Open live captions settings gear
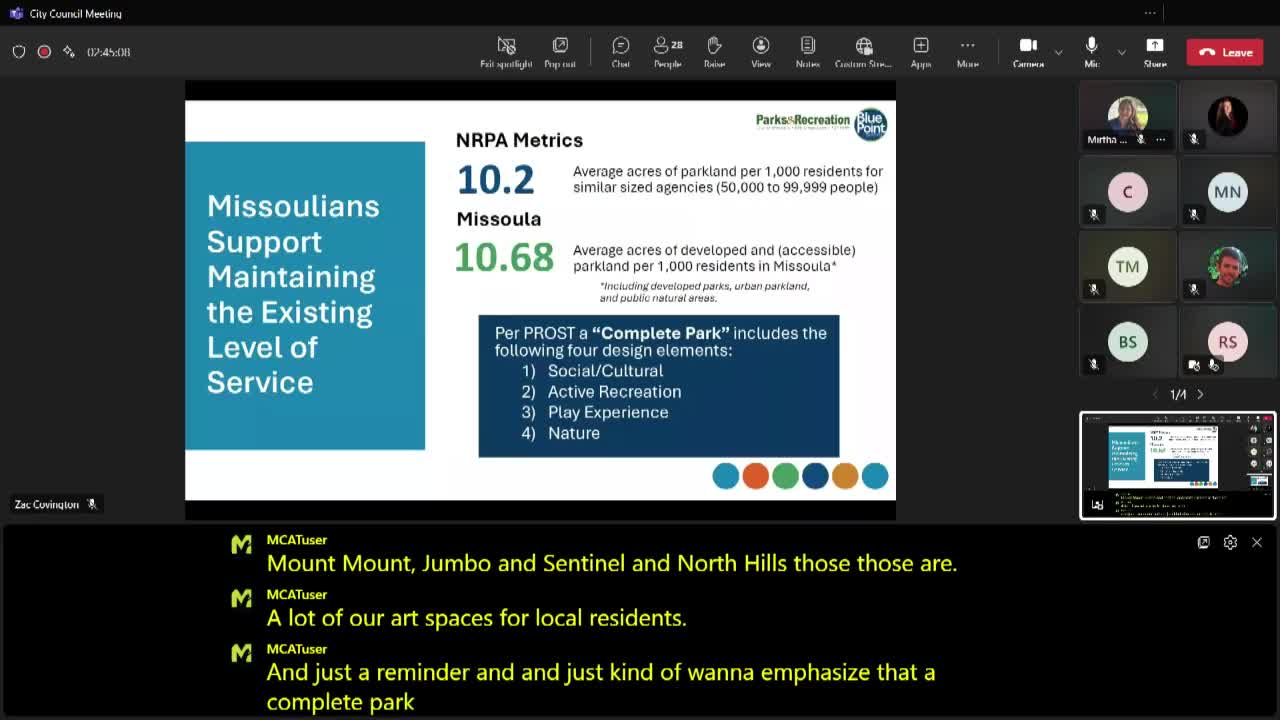Viewport: 1280px width, 720px height. point(1230,542)
